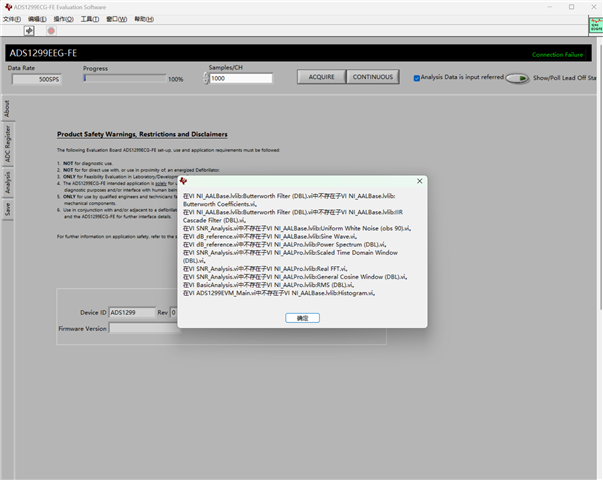Toggle the Show/Poll Lead Off Status switch

[517, 78]
